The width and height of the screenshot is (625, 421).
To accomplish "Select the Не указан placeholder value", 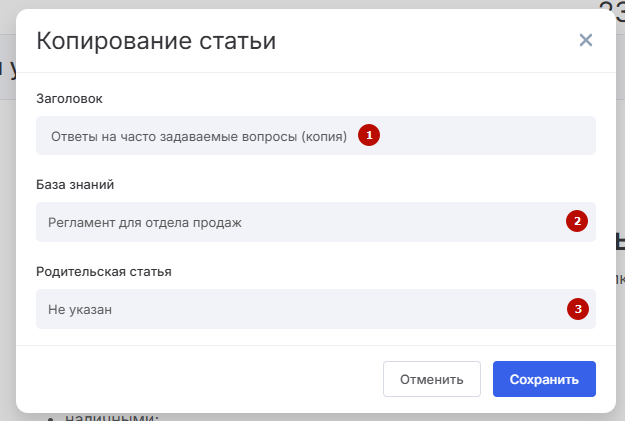I will pyautogui.click(x=80, y=310).
